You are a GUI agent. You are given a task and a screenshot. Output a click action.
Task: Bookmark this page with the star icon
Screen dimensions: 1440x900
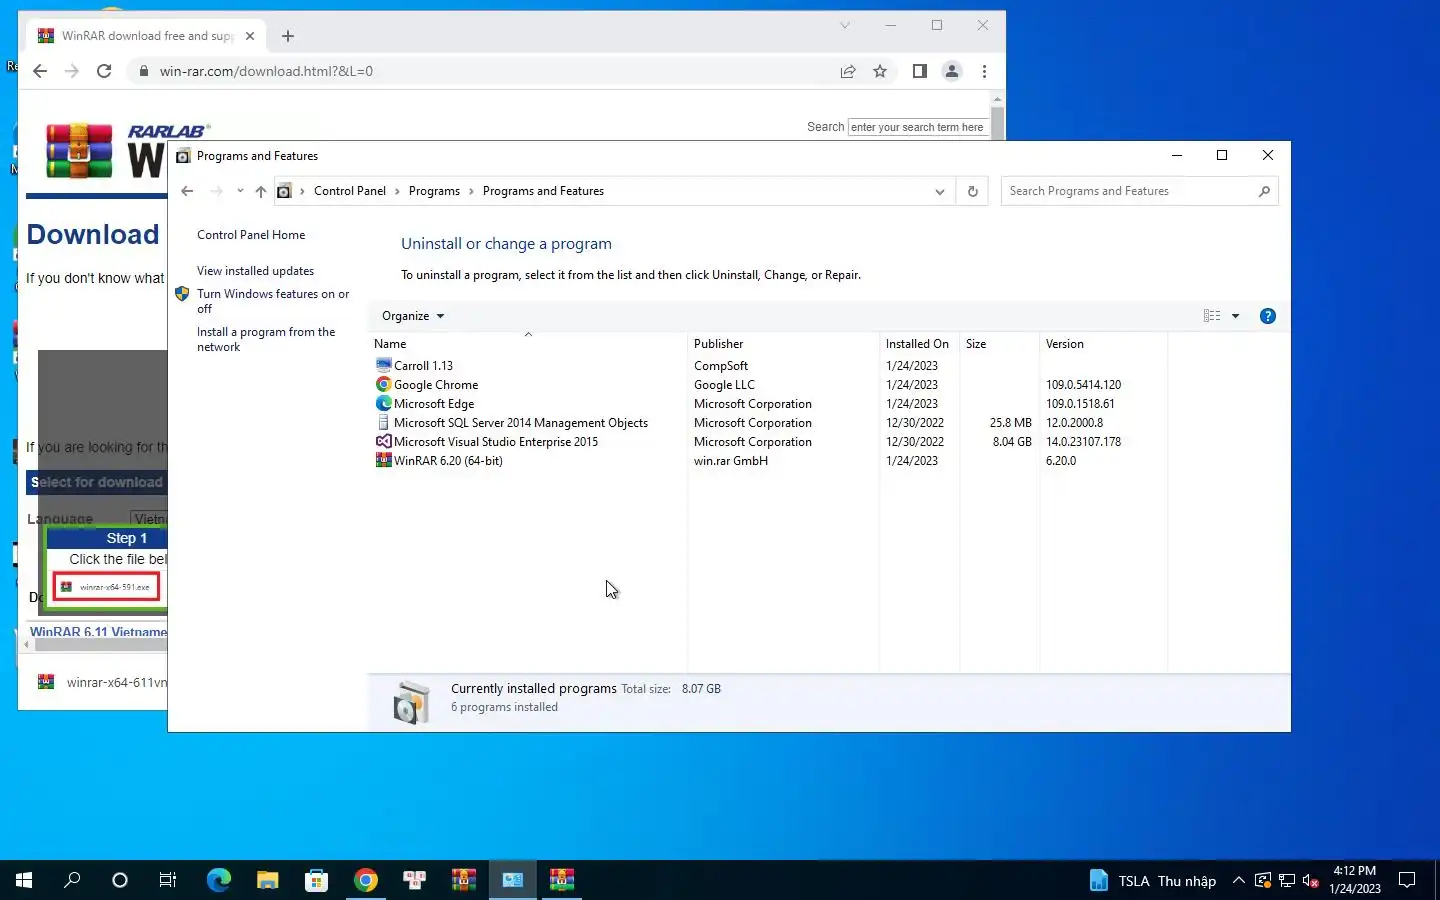[880, 71]
